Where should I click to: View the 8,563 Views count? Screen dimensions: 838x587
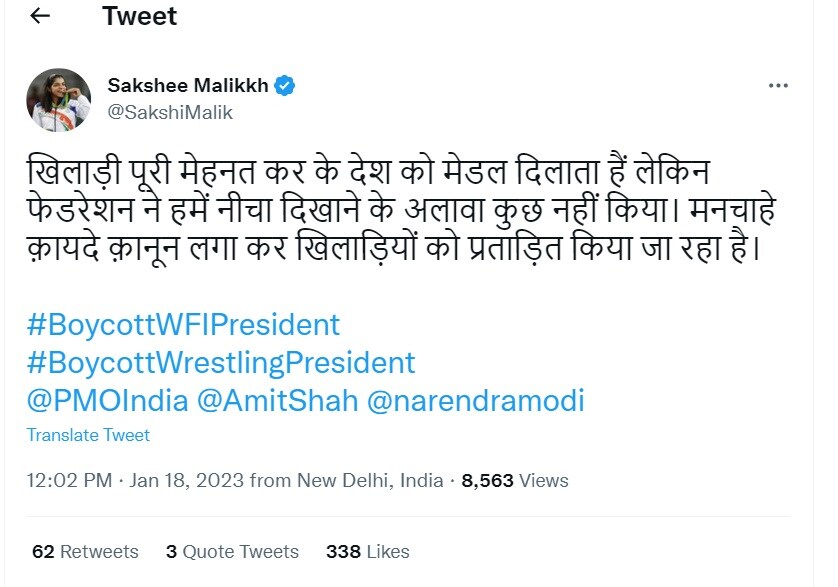pyautogui.click(x=515, y=481)
